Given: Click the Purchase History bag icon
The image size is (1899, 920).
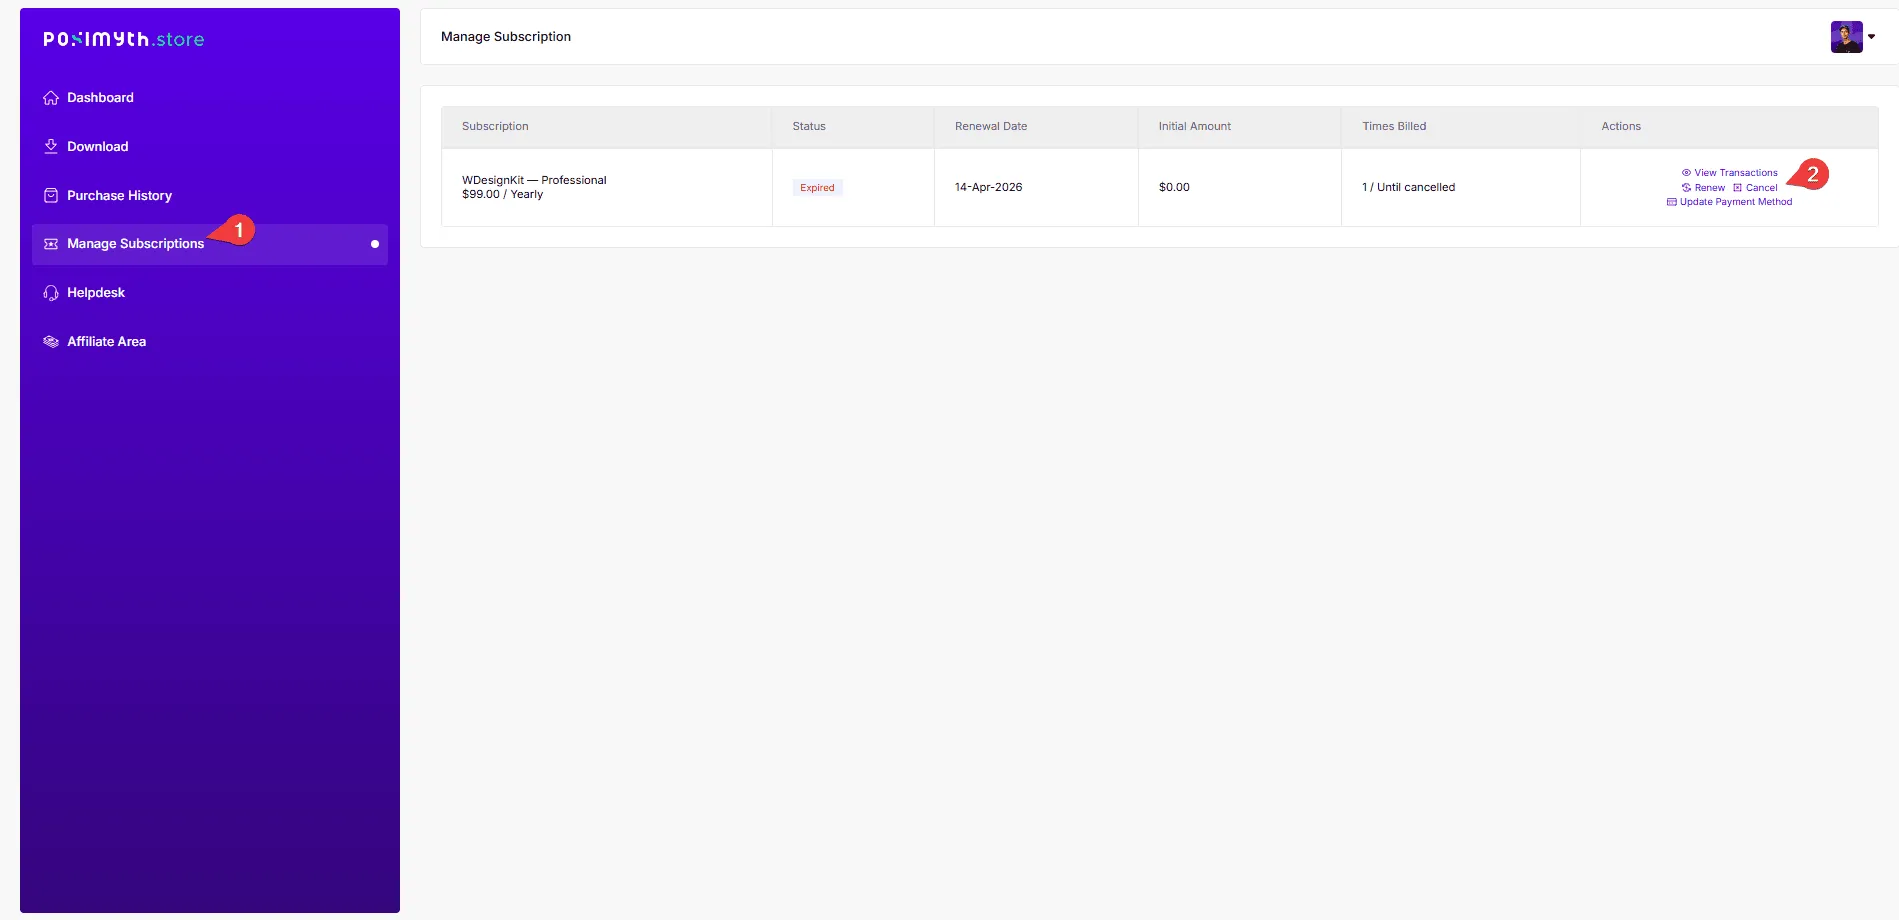Looking at the screenshot, I should click(51, 196).
